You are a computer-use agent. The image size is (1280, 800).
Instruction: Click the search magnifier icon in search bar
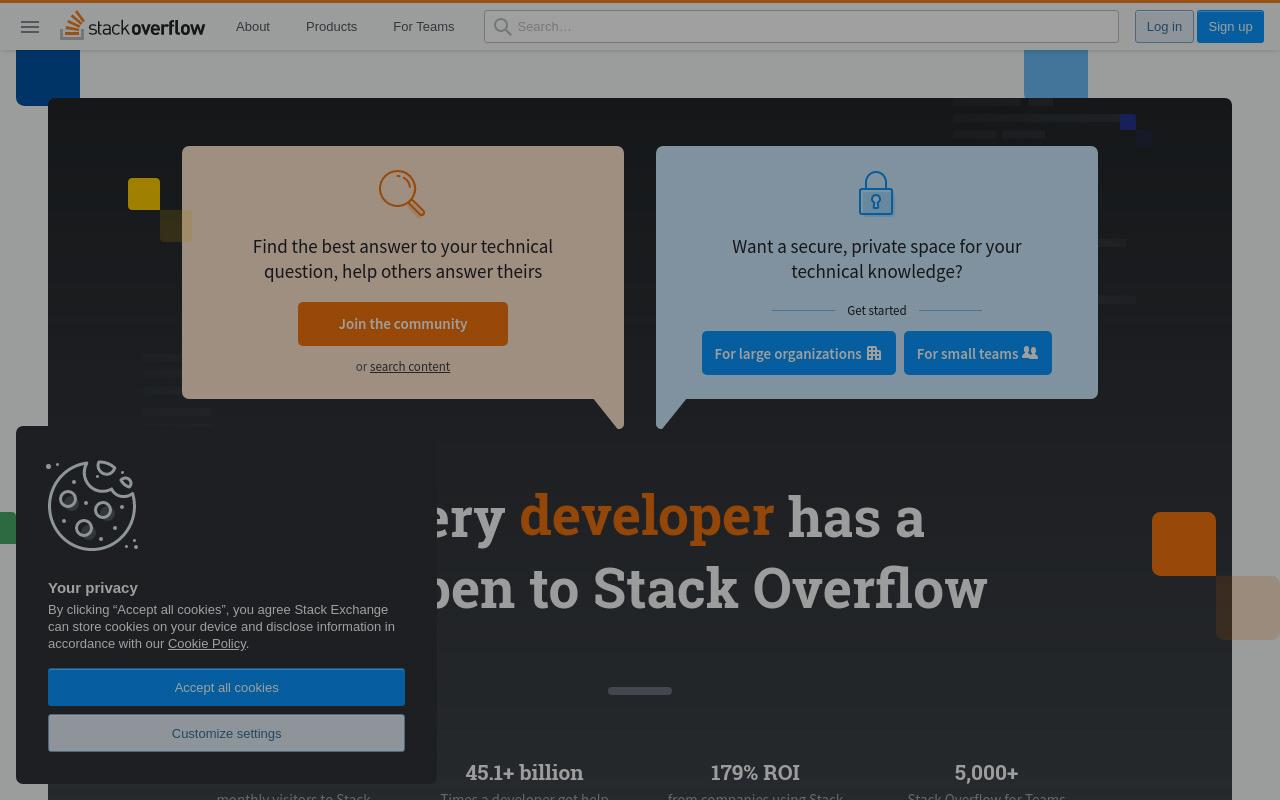coord(503,27)
